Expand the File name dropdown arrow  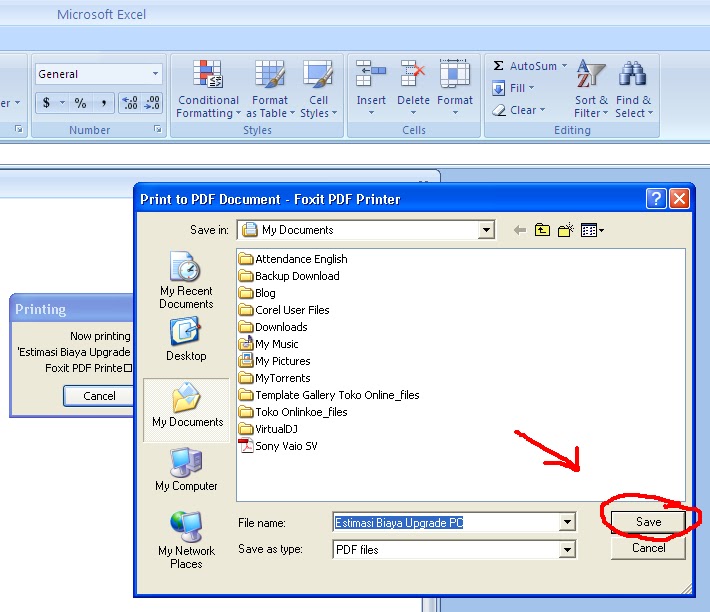567,522
